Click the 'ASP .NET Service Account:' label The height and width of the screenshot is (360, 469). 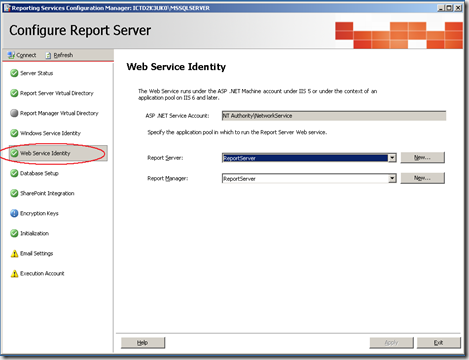pos(177,116)
